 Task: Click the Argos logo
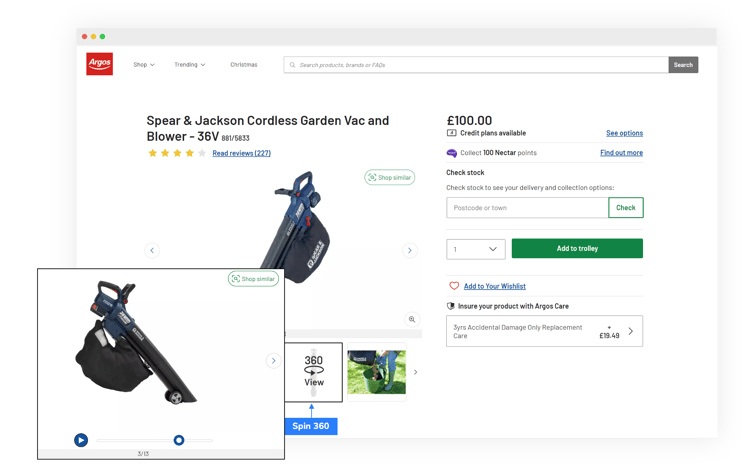99,64
